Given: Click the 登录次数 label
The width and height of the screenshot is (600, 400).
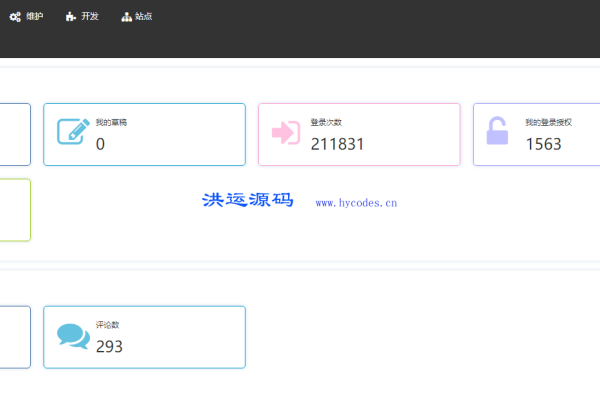Looking at the screenshot, I should [x=326, y=122].
